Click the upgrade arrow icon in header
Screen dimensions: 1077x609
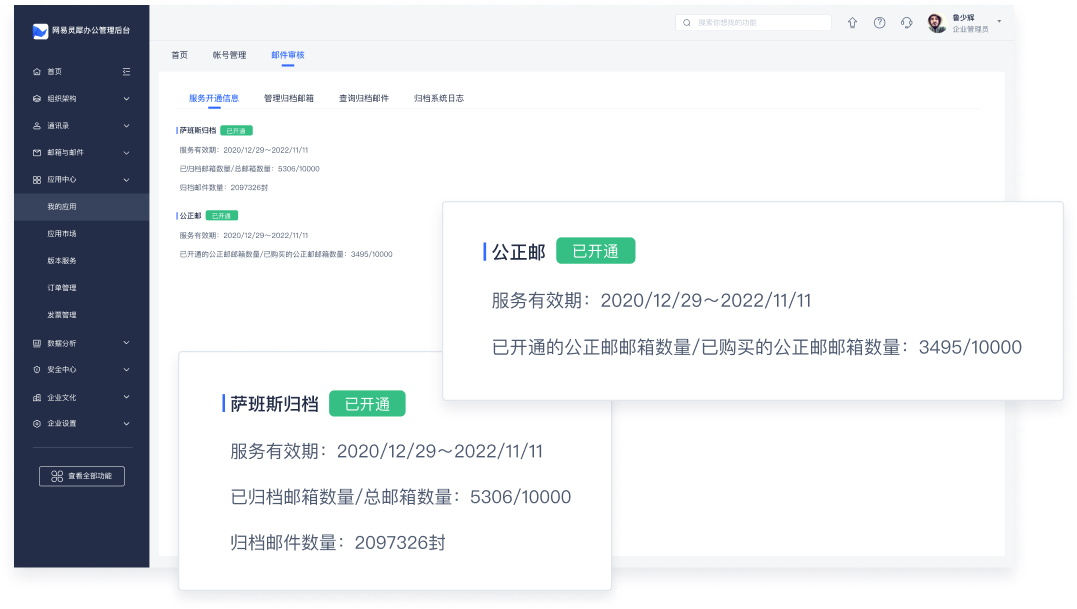[x=852, y=23]
